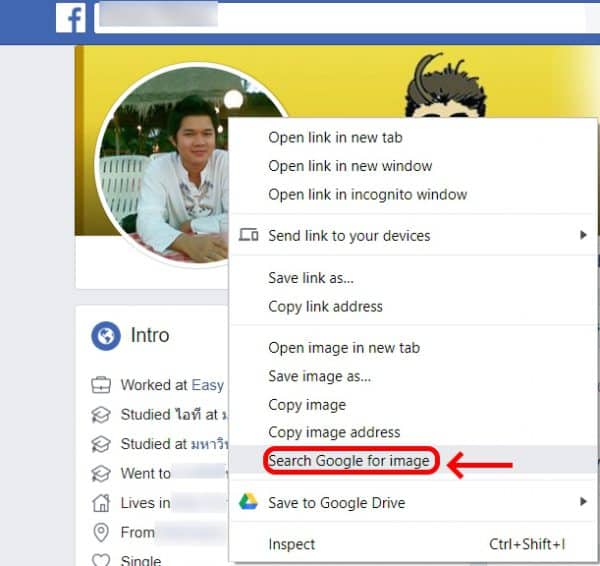The width and height of the screenshot is (600, 566).
Task: Click the globe icon beside Intro
Action: pos(106,336)
